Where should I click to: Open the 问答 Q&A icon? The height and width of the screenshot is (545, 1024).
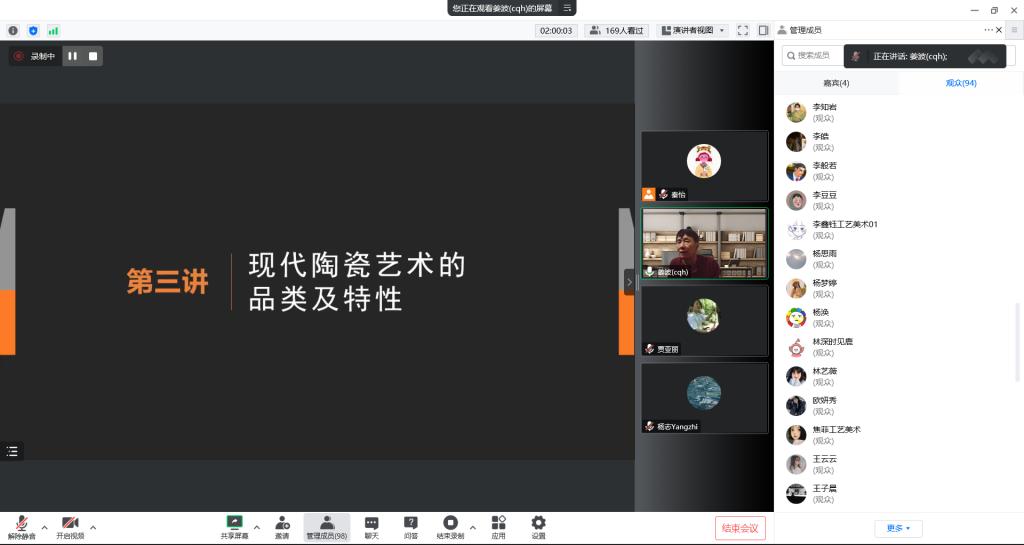pyautogui.click(x=410, y=526)
